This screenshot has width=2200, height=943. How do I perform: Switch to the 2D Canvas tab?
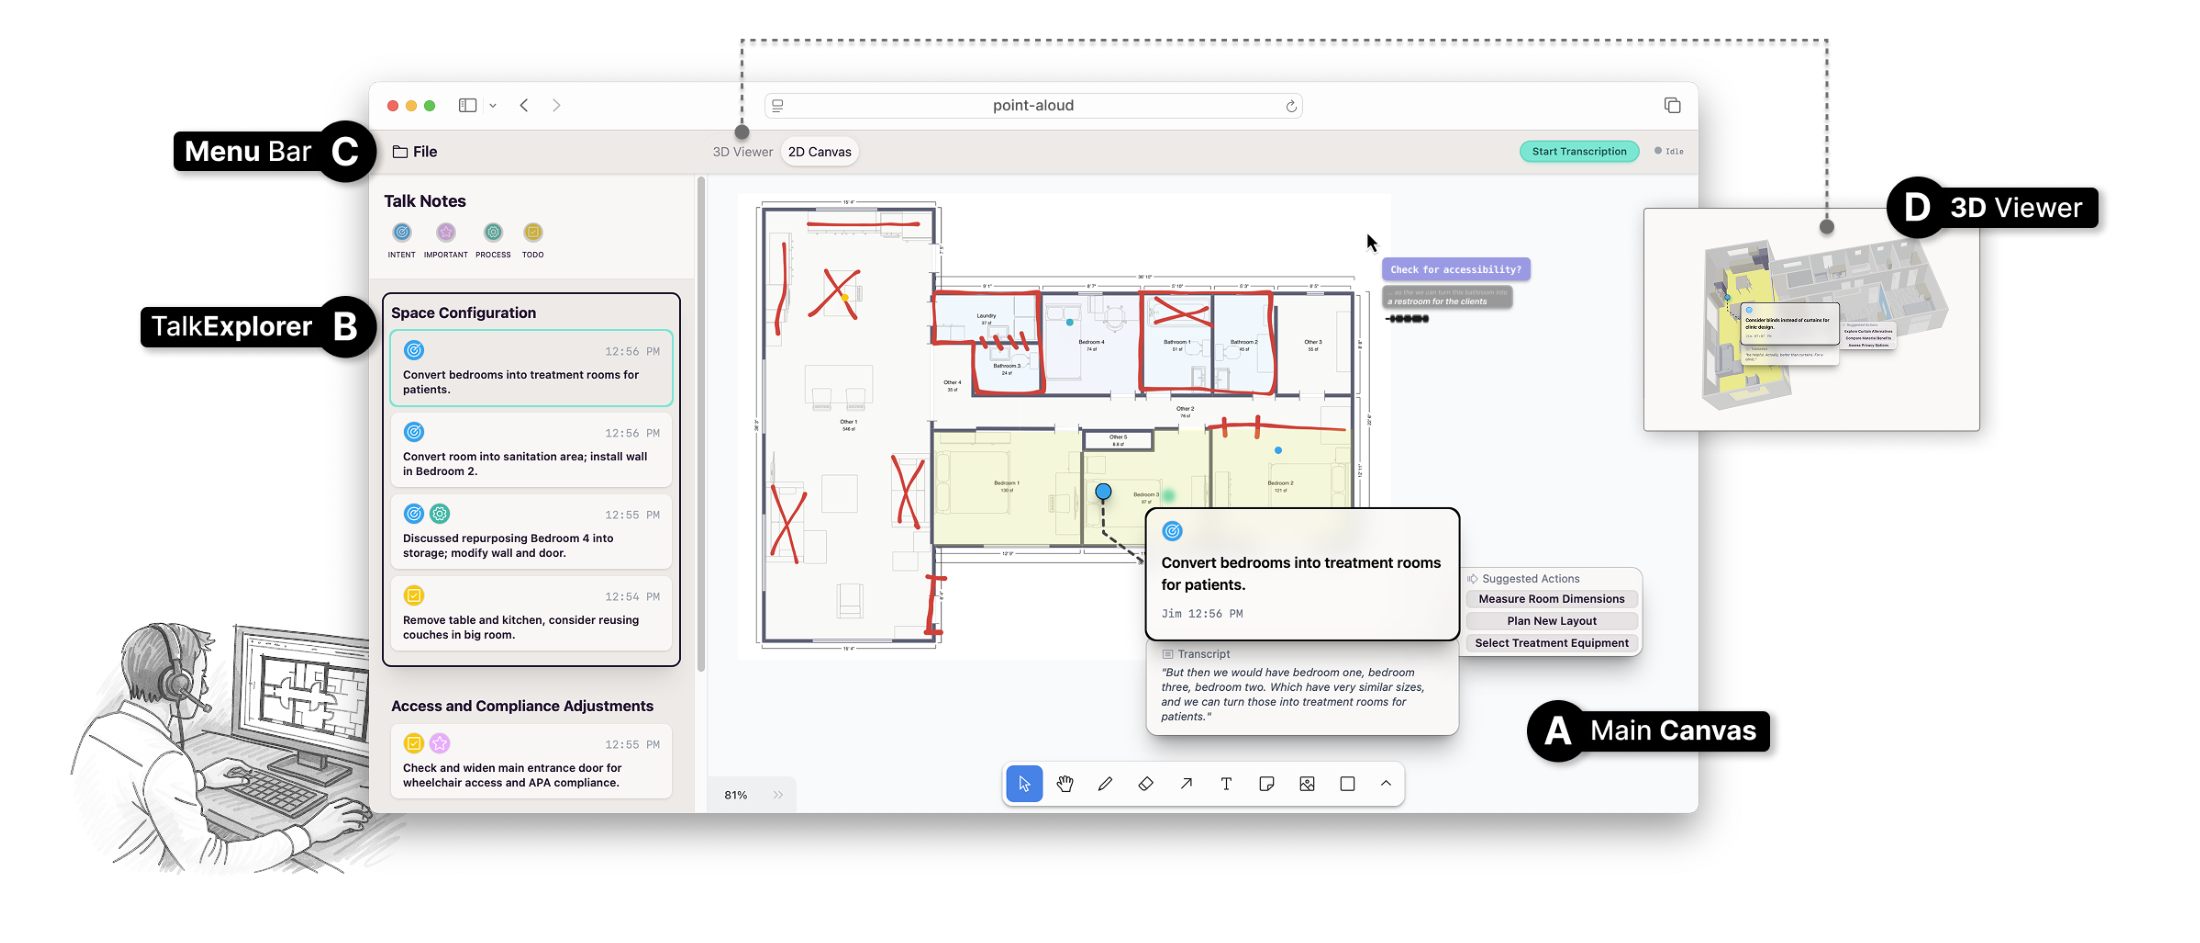[820, 152]
